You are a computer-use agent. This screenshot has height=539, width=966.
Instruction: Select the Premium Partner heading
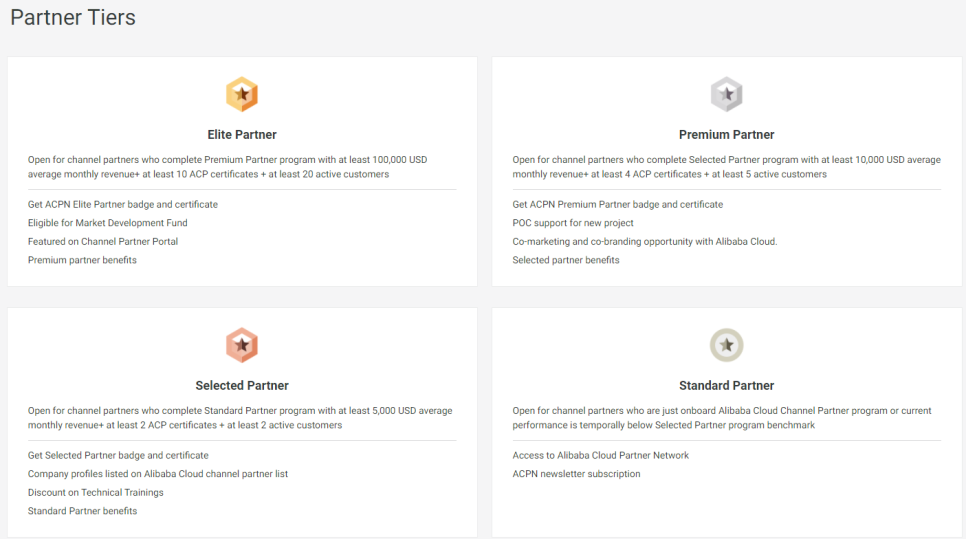[727, 135]
